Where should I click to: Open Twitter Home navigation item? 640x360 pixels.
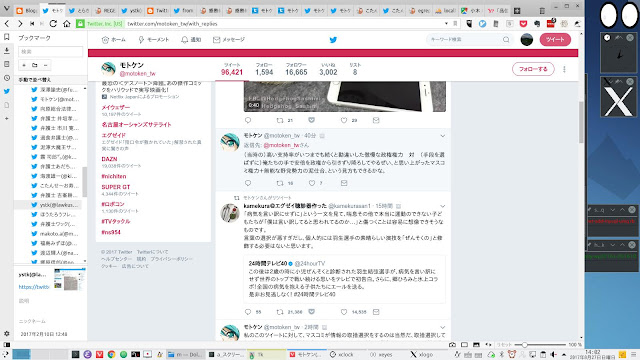113,40
